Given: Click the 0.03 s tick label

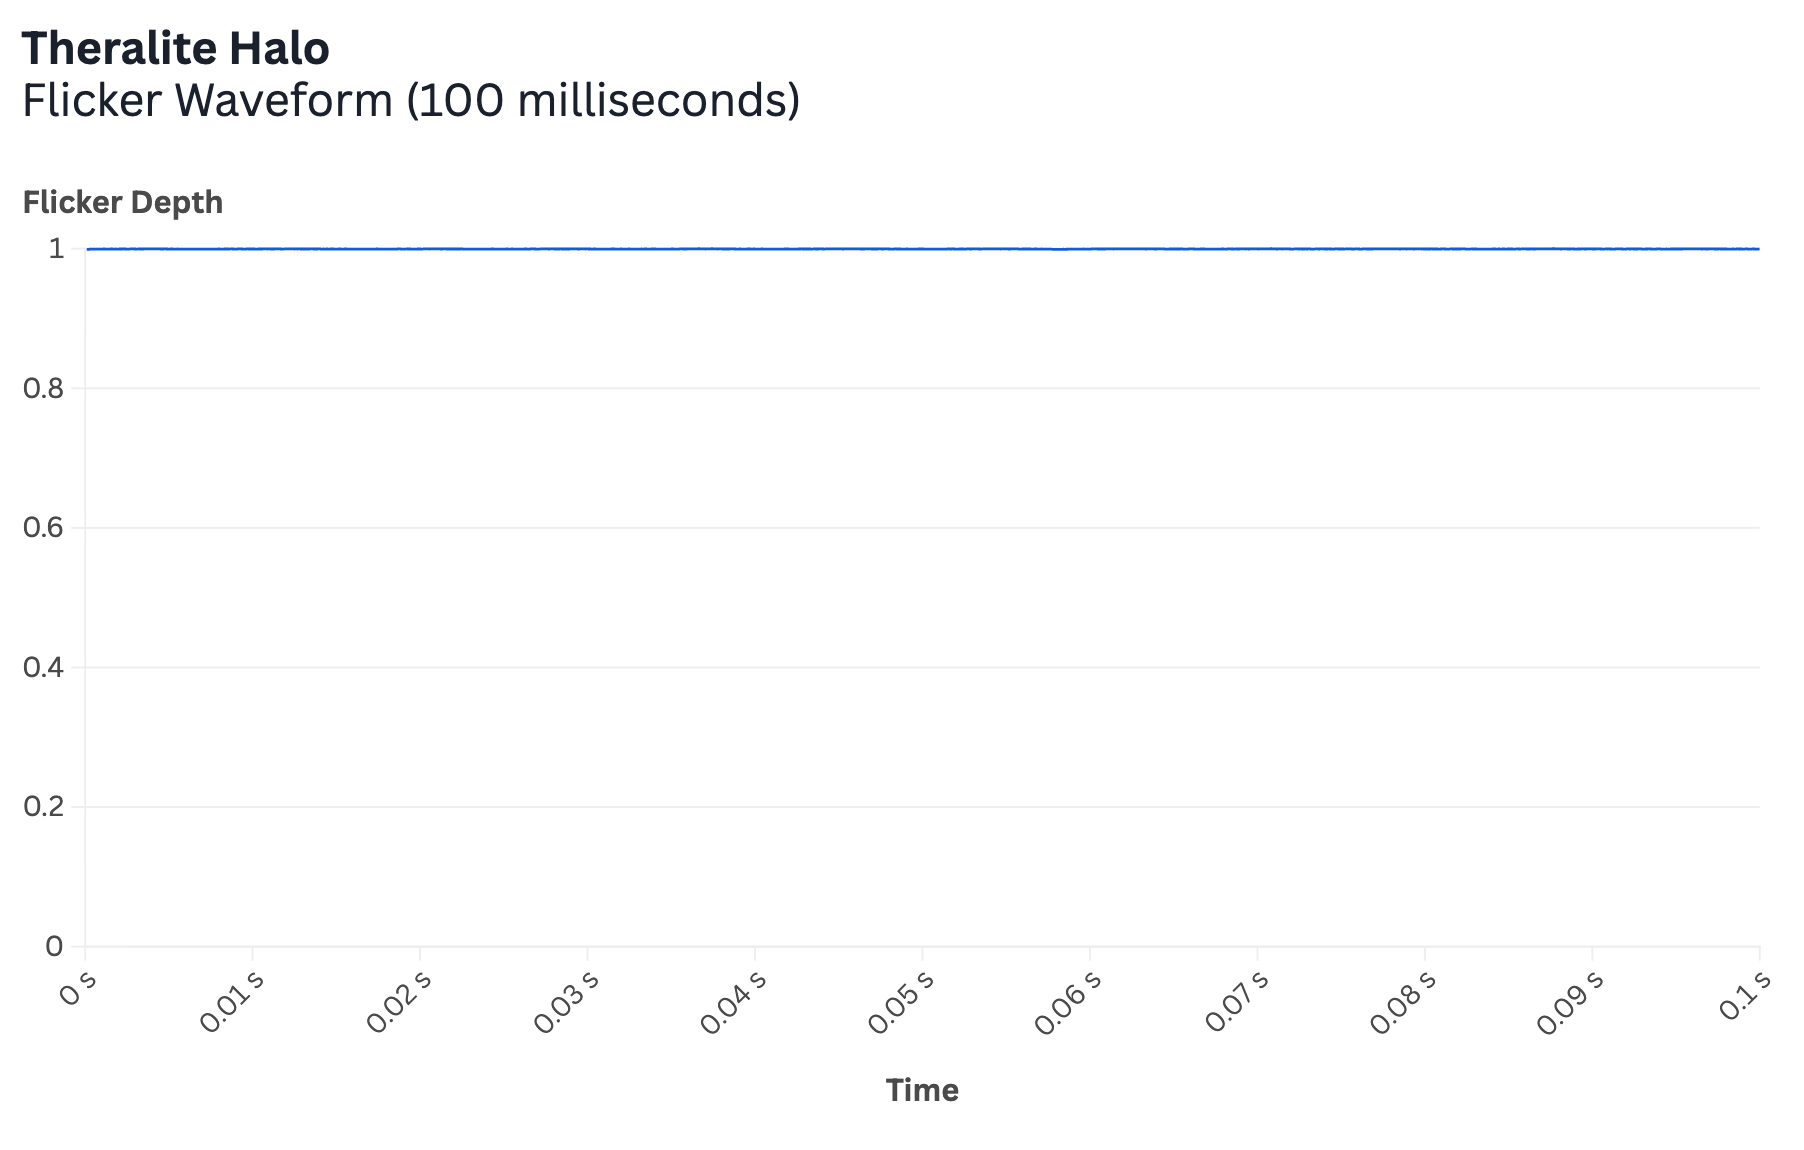Looking at the screenshot, I should 566,1000.
